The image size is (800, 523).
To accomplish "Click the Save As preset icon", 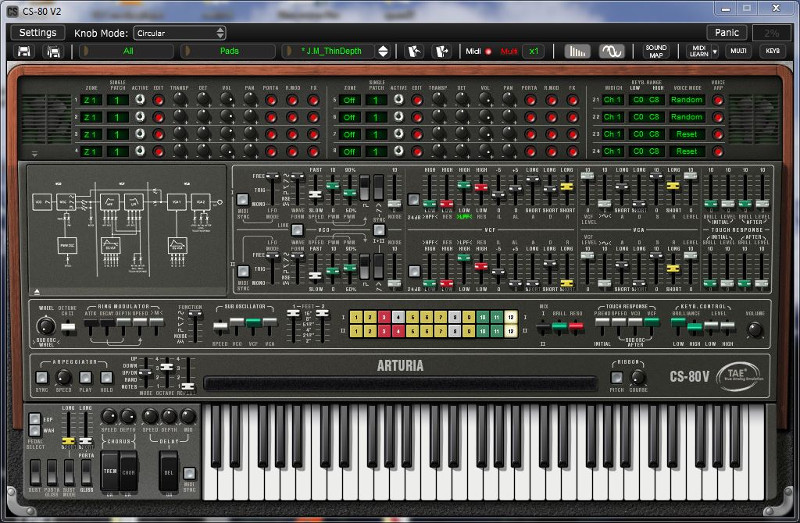I will coord(54,51).
